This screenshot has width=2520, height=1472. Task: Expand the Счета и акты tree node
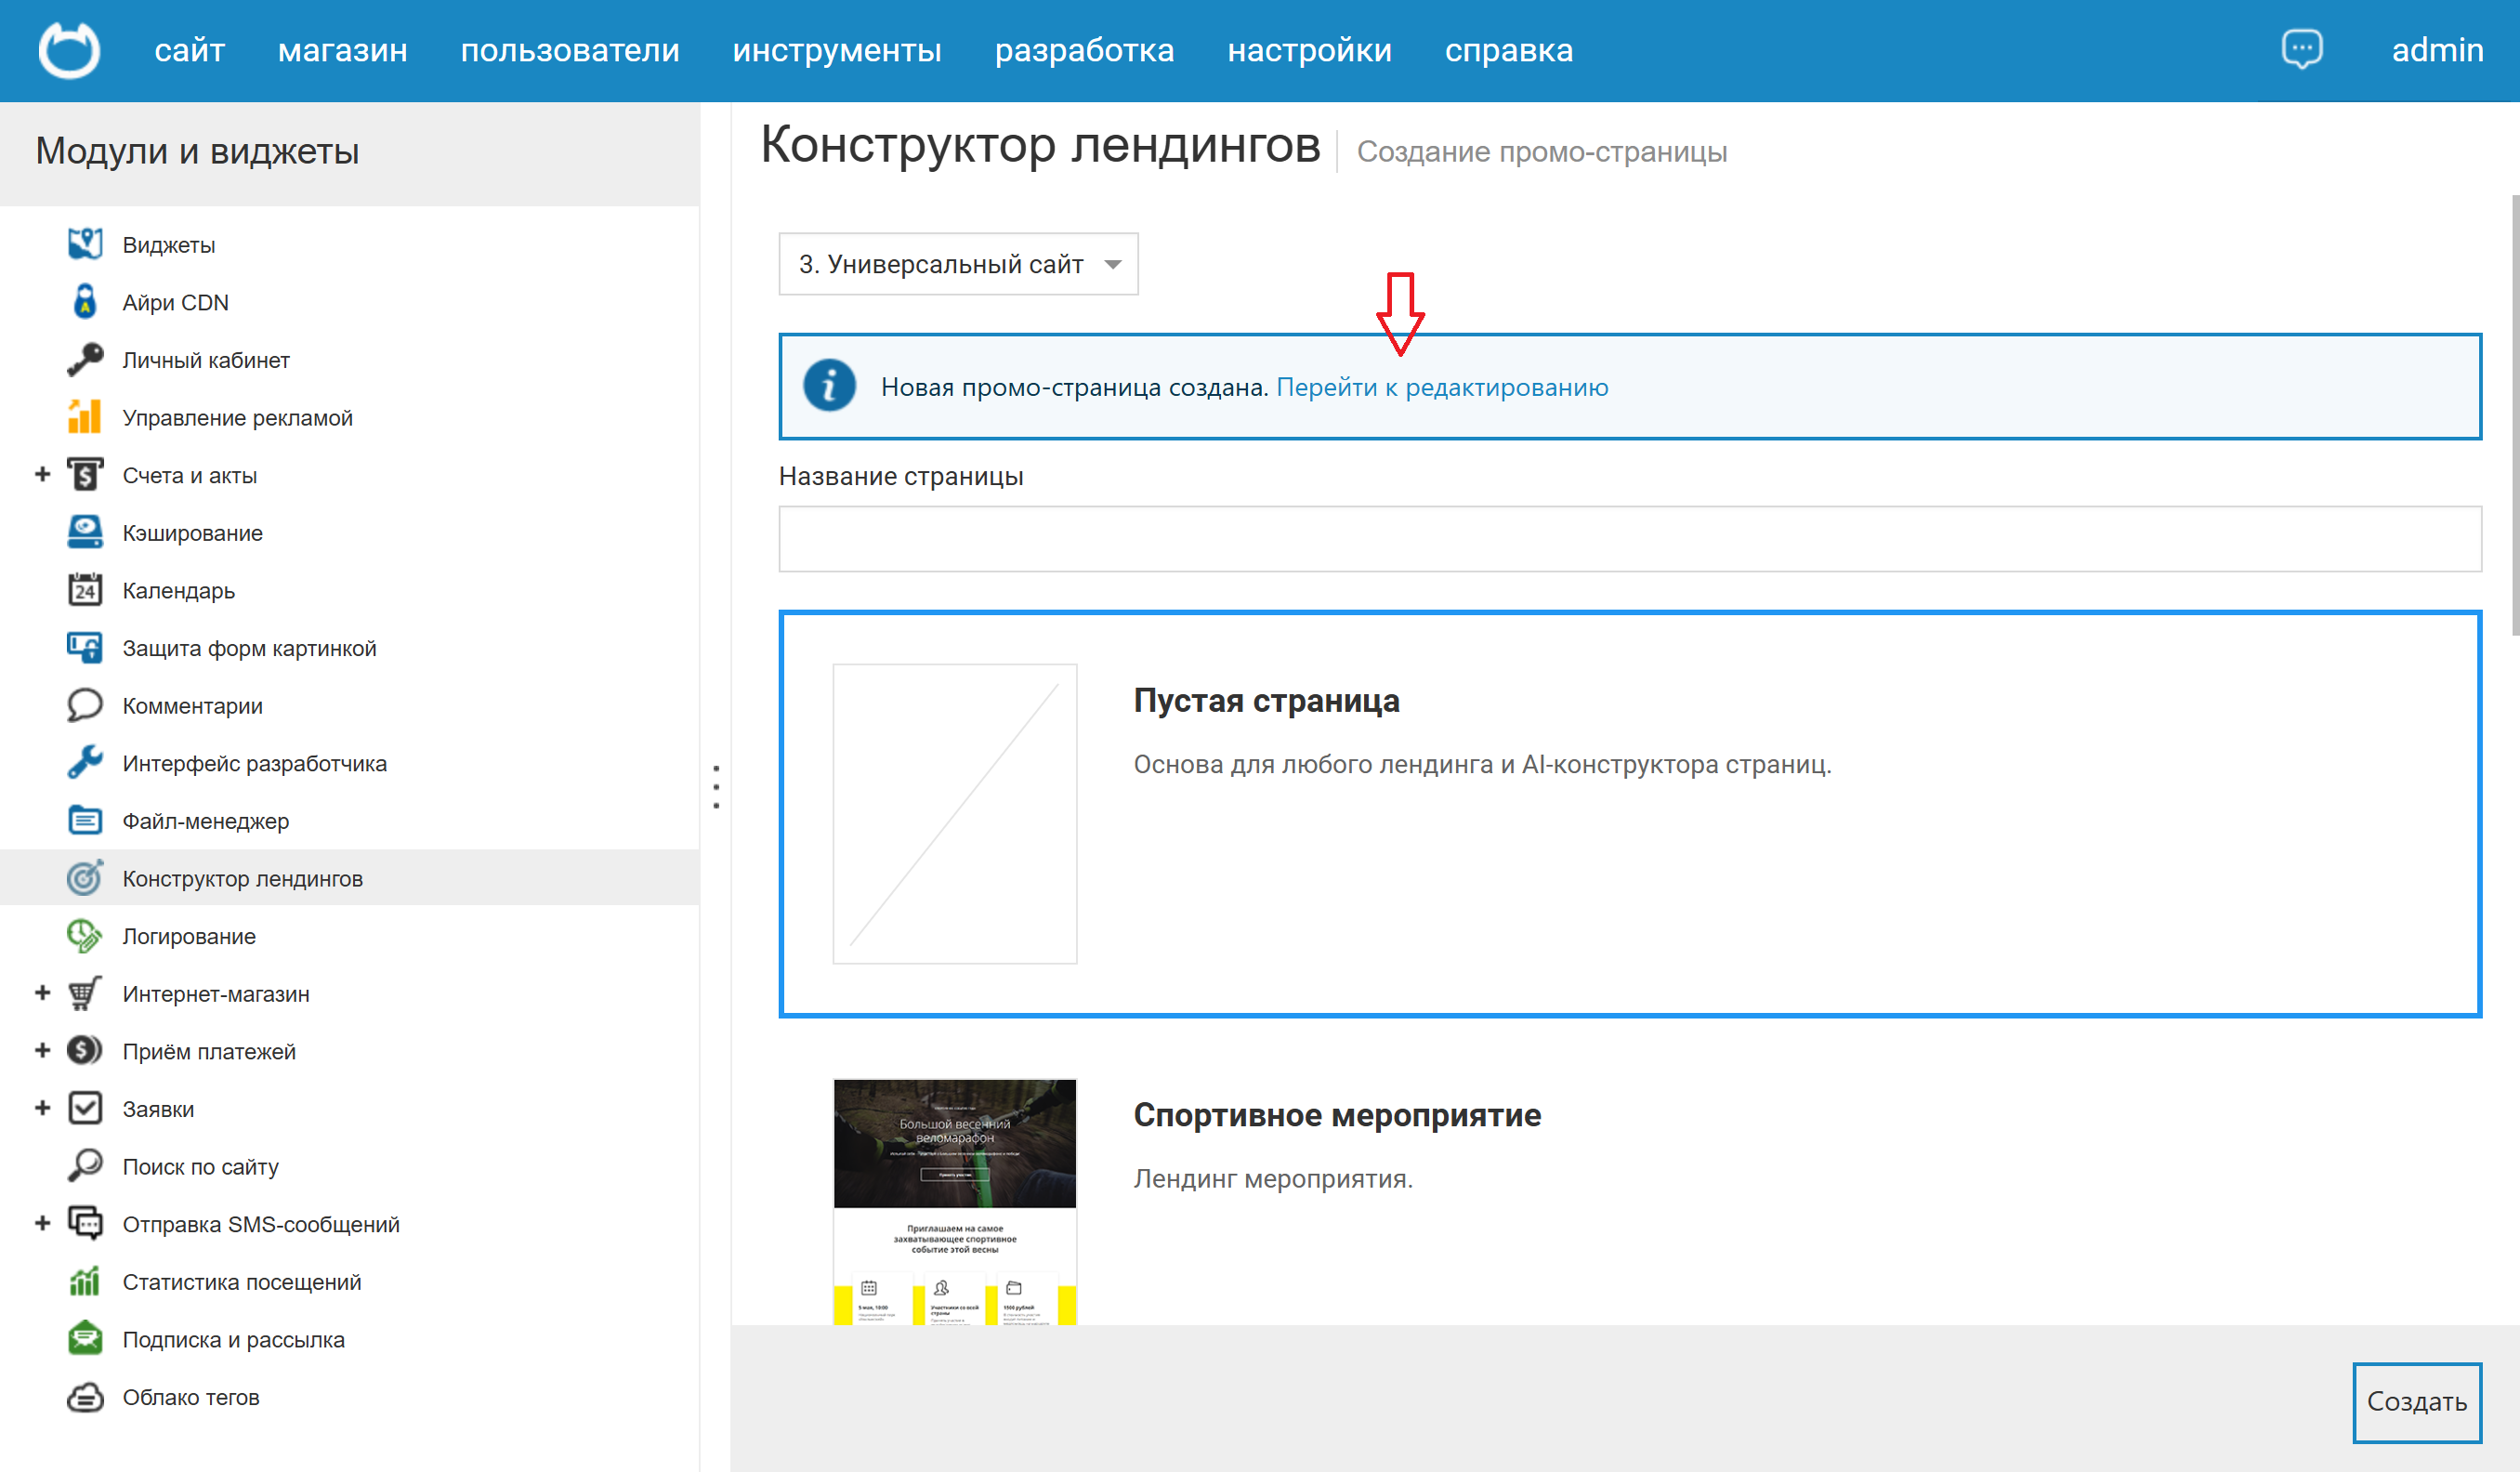click(42, 474)
